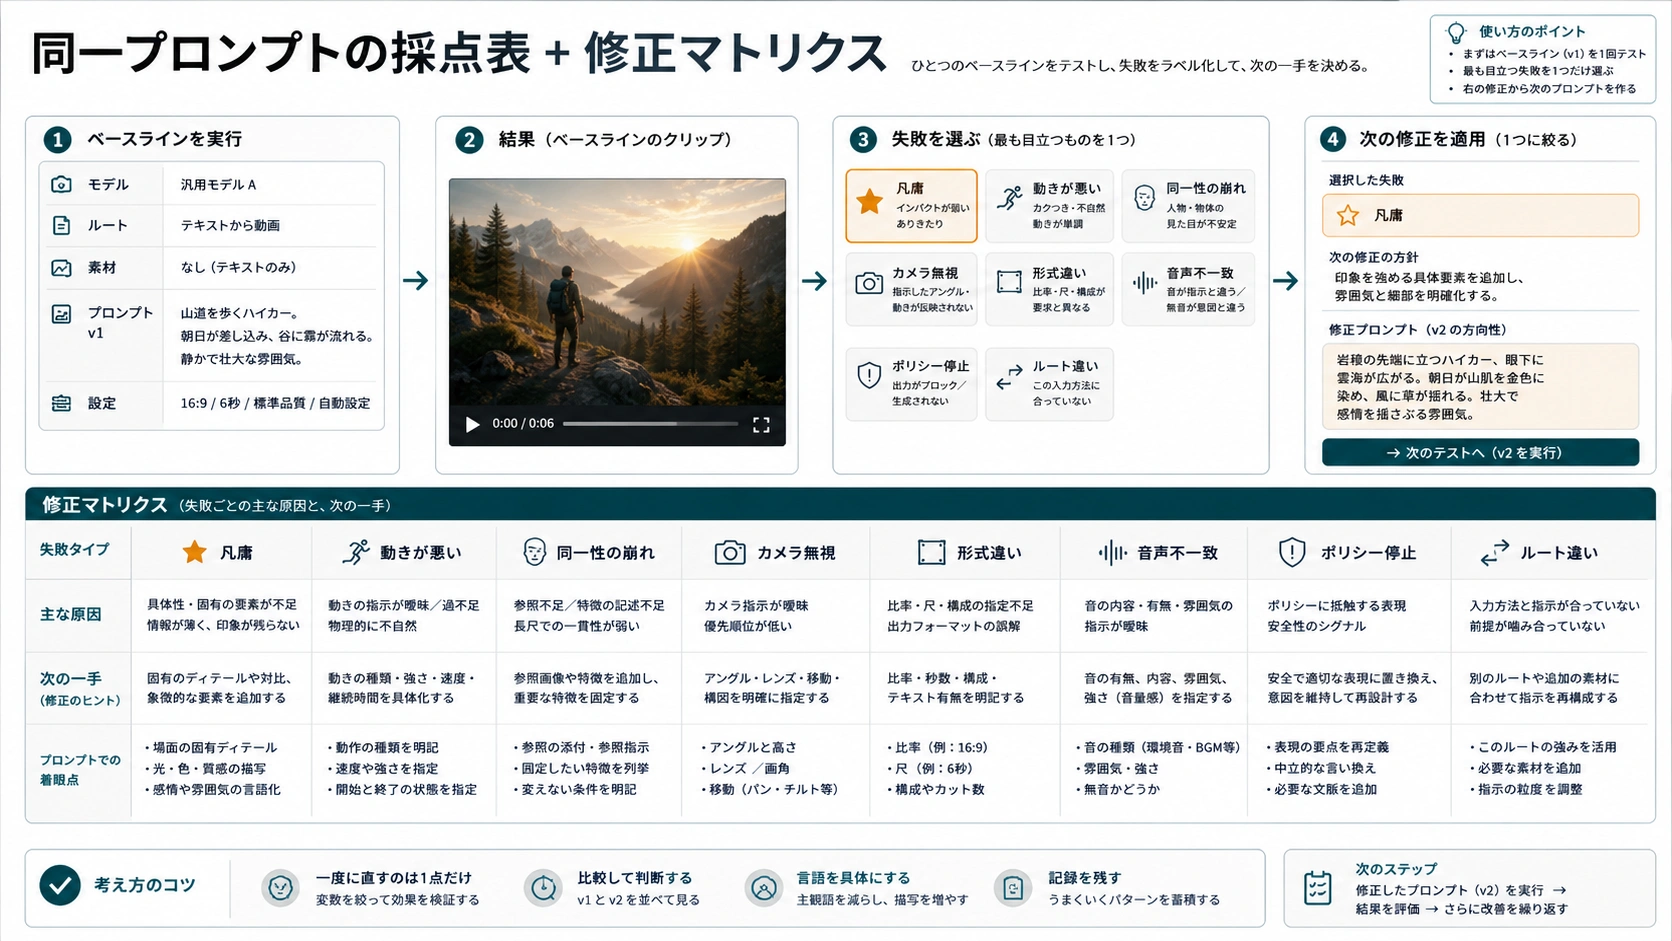
Task: Click the note icon beside 記録を残す
Action: pos(1013,887)
